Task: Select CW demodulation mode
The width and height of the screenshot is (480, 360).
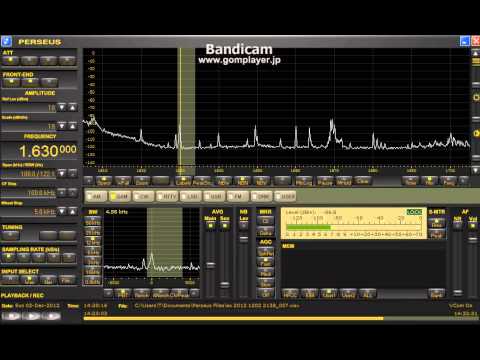Action: coord(144,196)
